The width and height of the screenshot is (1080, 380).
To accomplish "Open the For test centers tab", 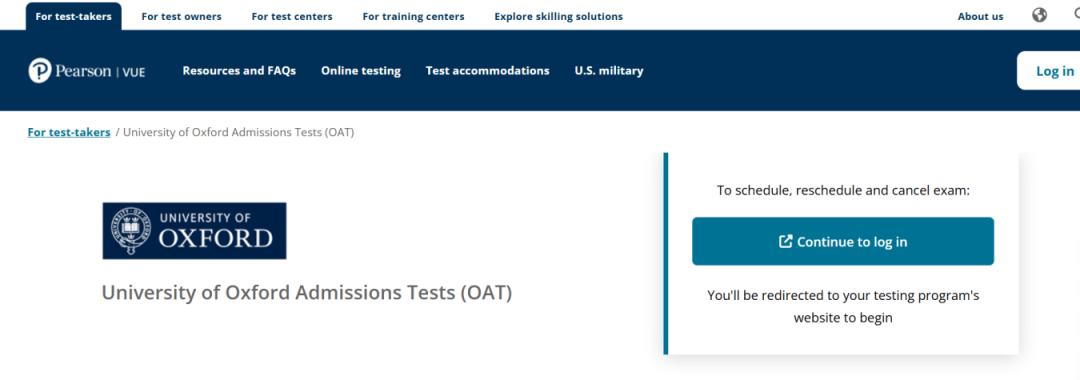I will 292,17.
